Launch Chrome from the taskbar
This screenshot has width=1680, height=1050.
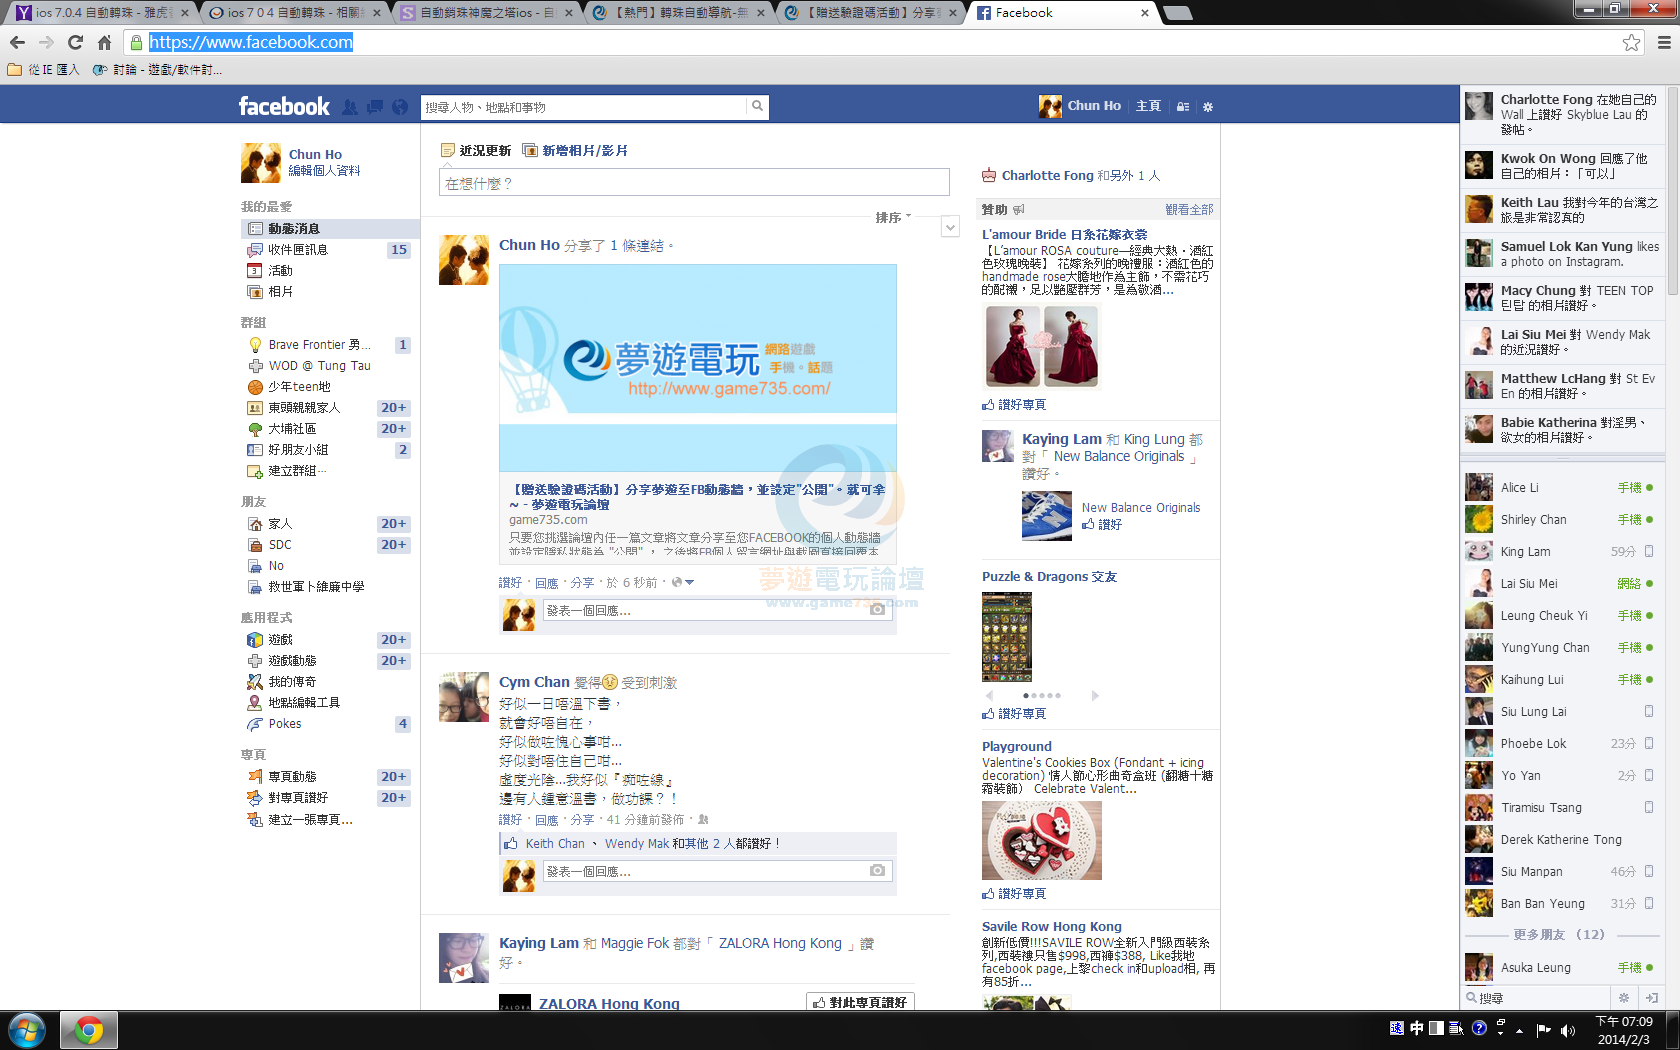click(x=90, y=1030)
